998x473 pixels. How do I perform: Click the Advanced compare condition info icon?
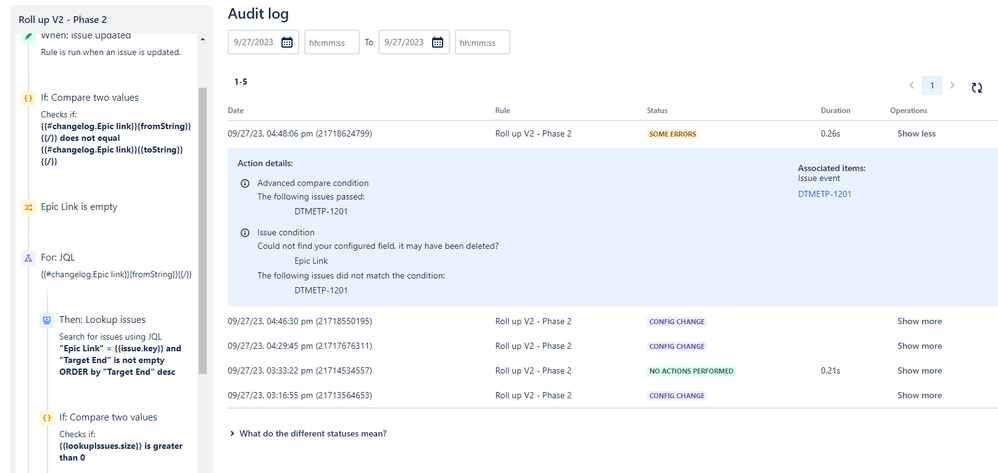tap(244, 183)
